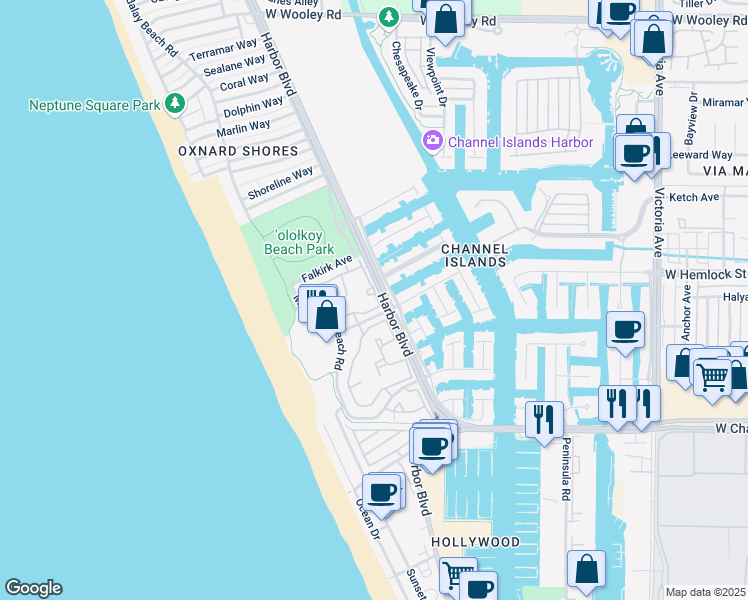Click the green park marker on W Wooley Rd
The height and width of the screenshot is (600, 748).
click(x=389, y=17)
